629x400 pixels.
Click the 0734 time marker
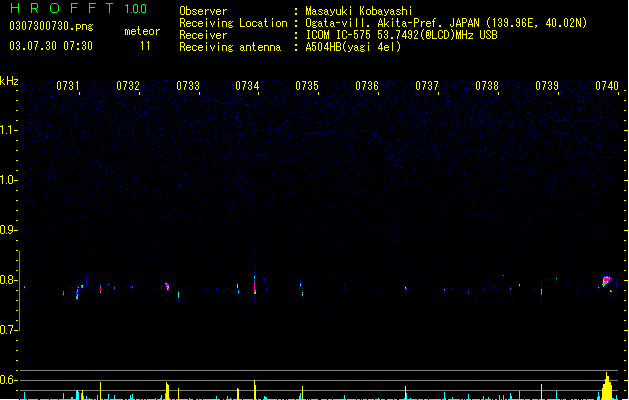click(x=247, y=86)
